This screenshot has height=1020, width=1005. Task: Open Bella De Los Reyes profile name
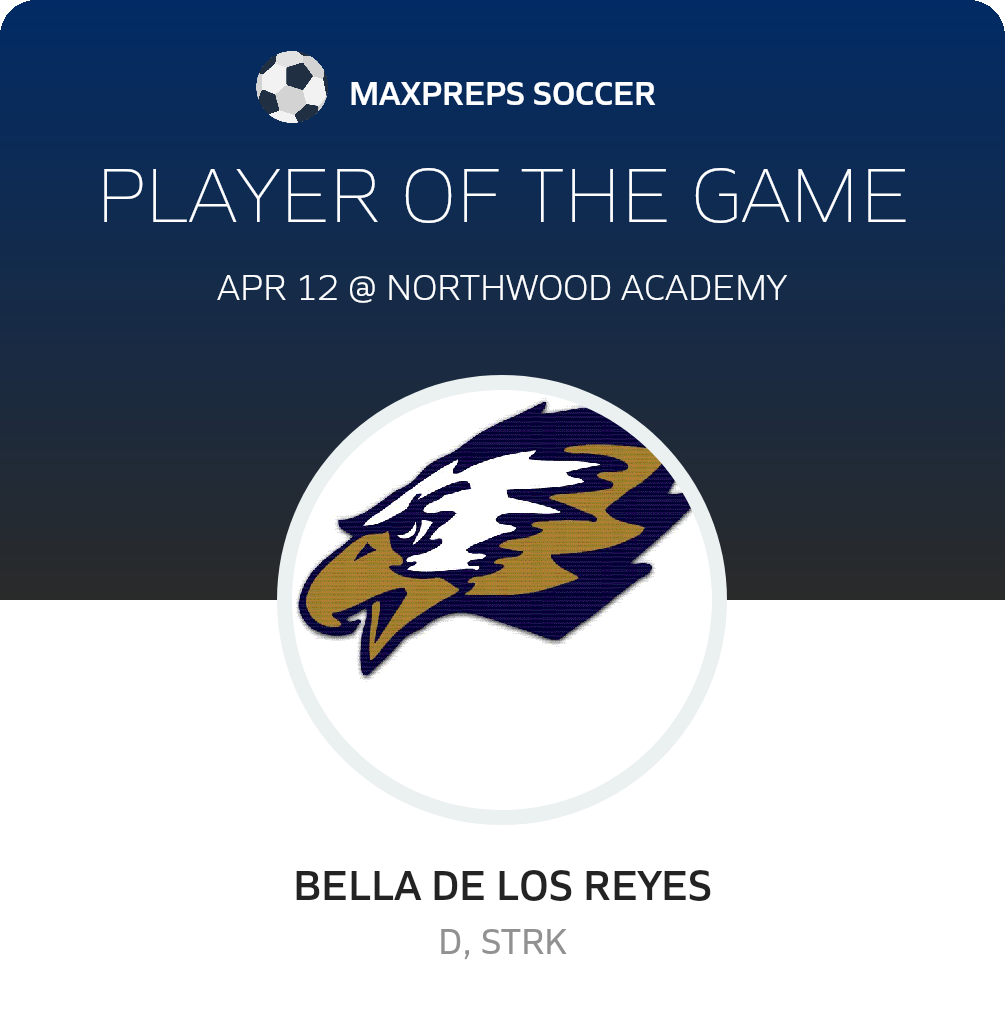click(x=503, y=886)
